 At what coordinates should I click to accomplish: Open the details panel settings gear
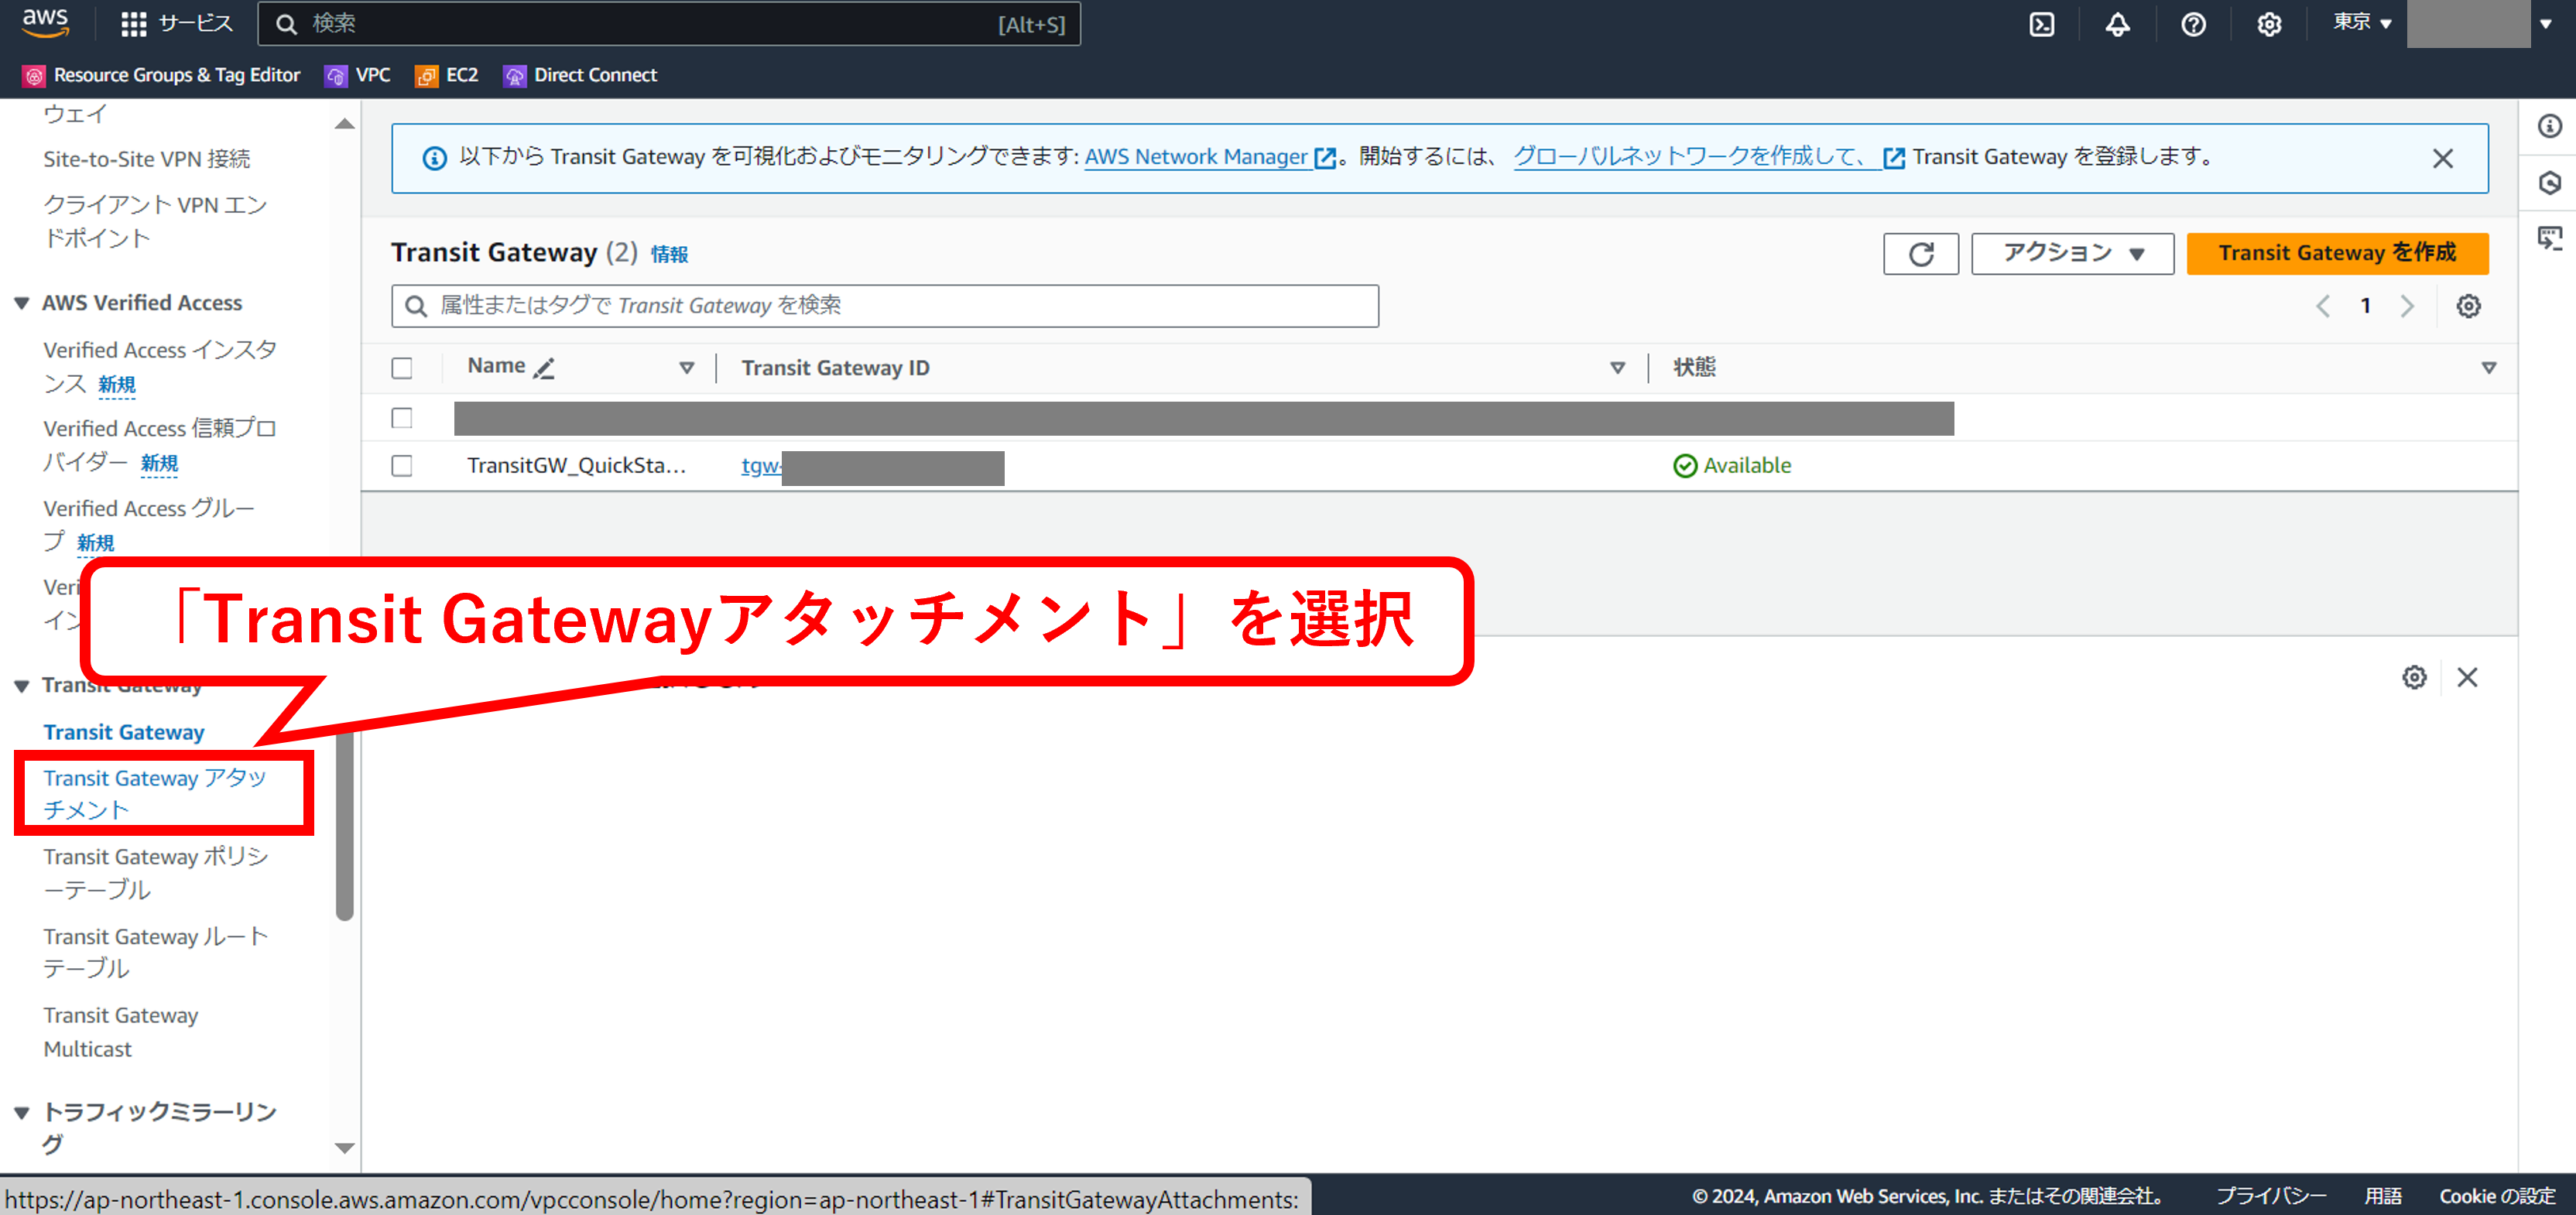point(2414,677)
